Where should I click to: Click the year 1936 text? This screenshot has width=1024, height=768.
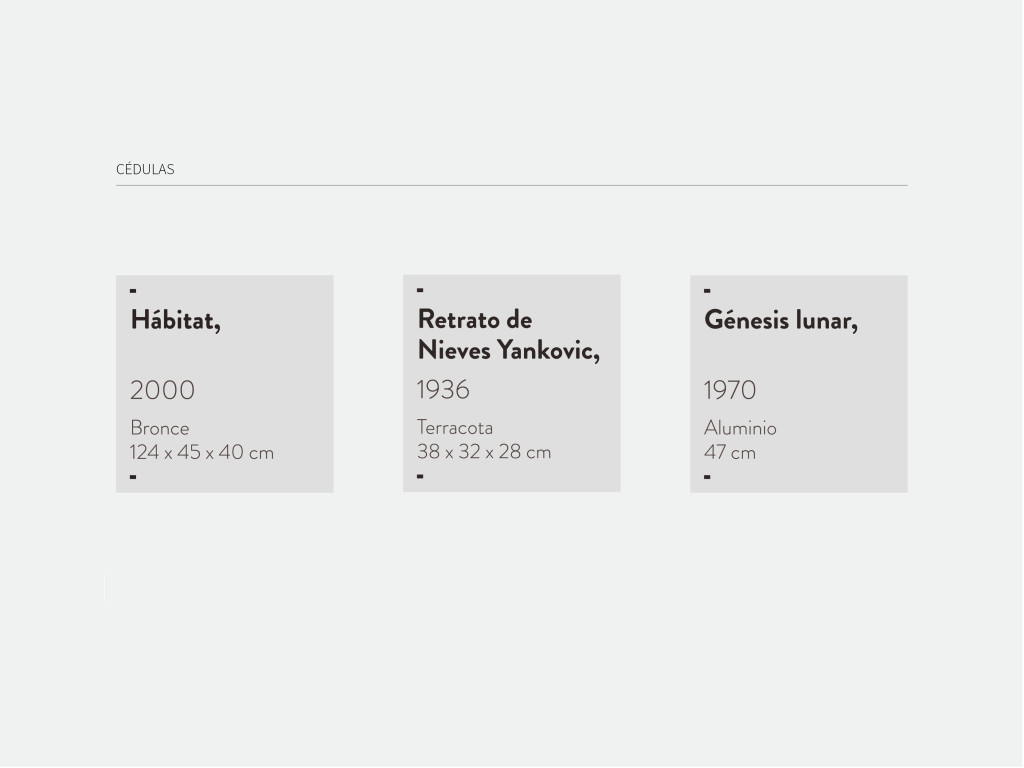click(443, 390)
